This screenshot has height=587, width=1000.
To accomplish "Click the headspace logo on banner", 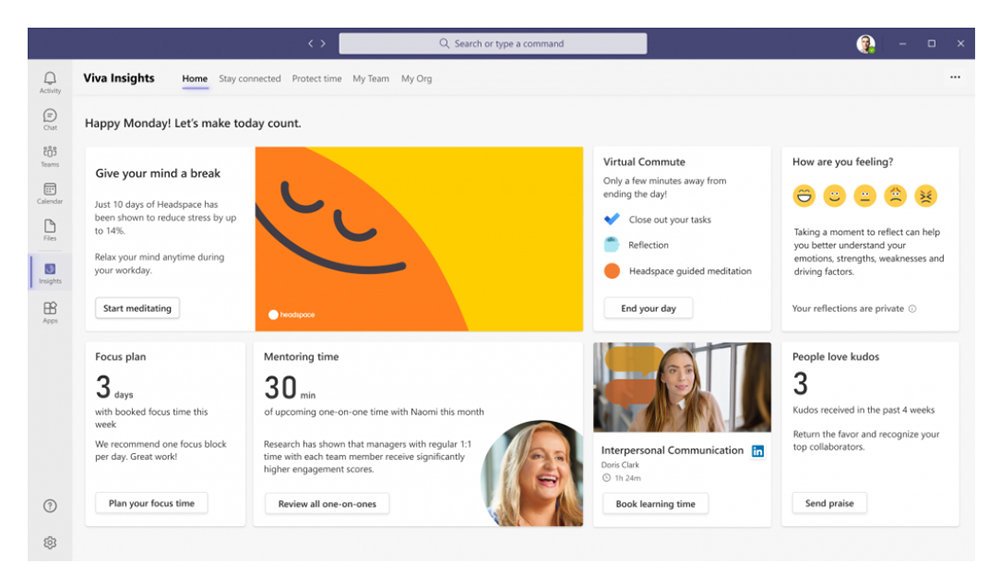I will tap(291, 315).
